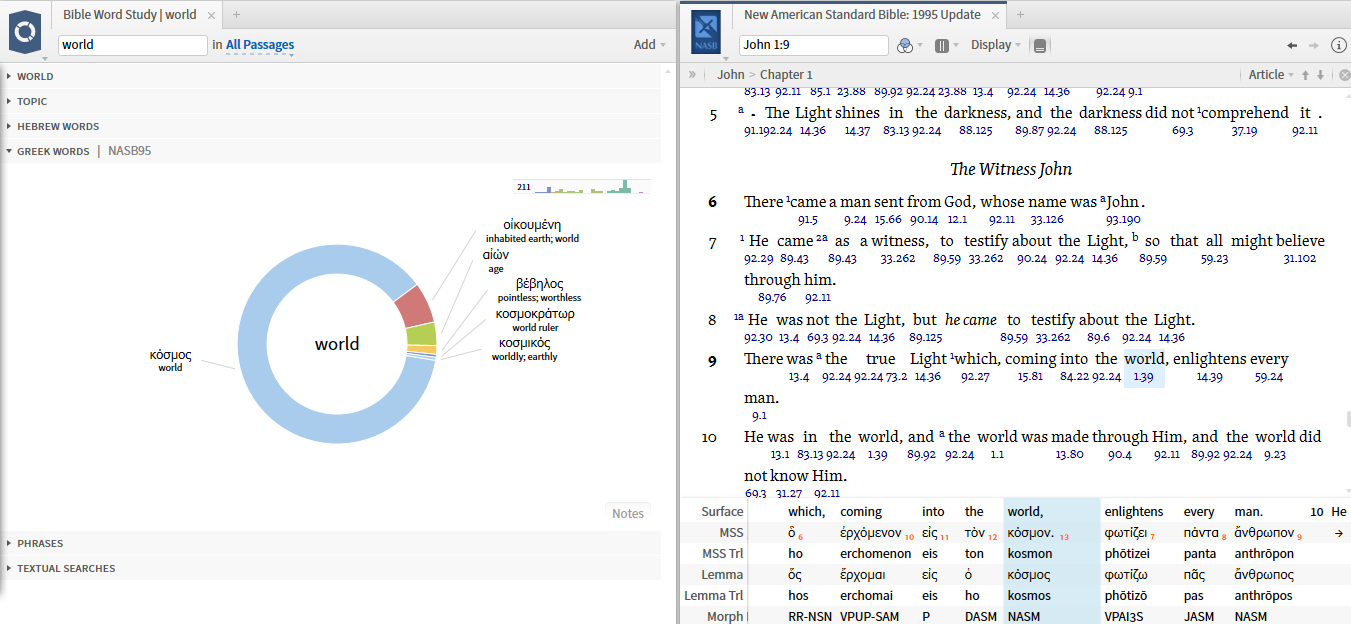Close the Bible Word Study tab
Viewport: 1351px width, 624px height.
pos(211,15)
